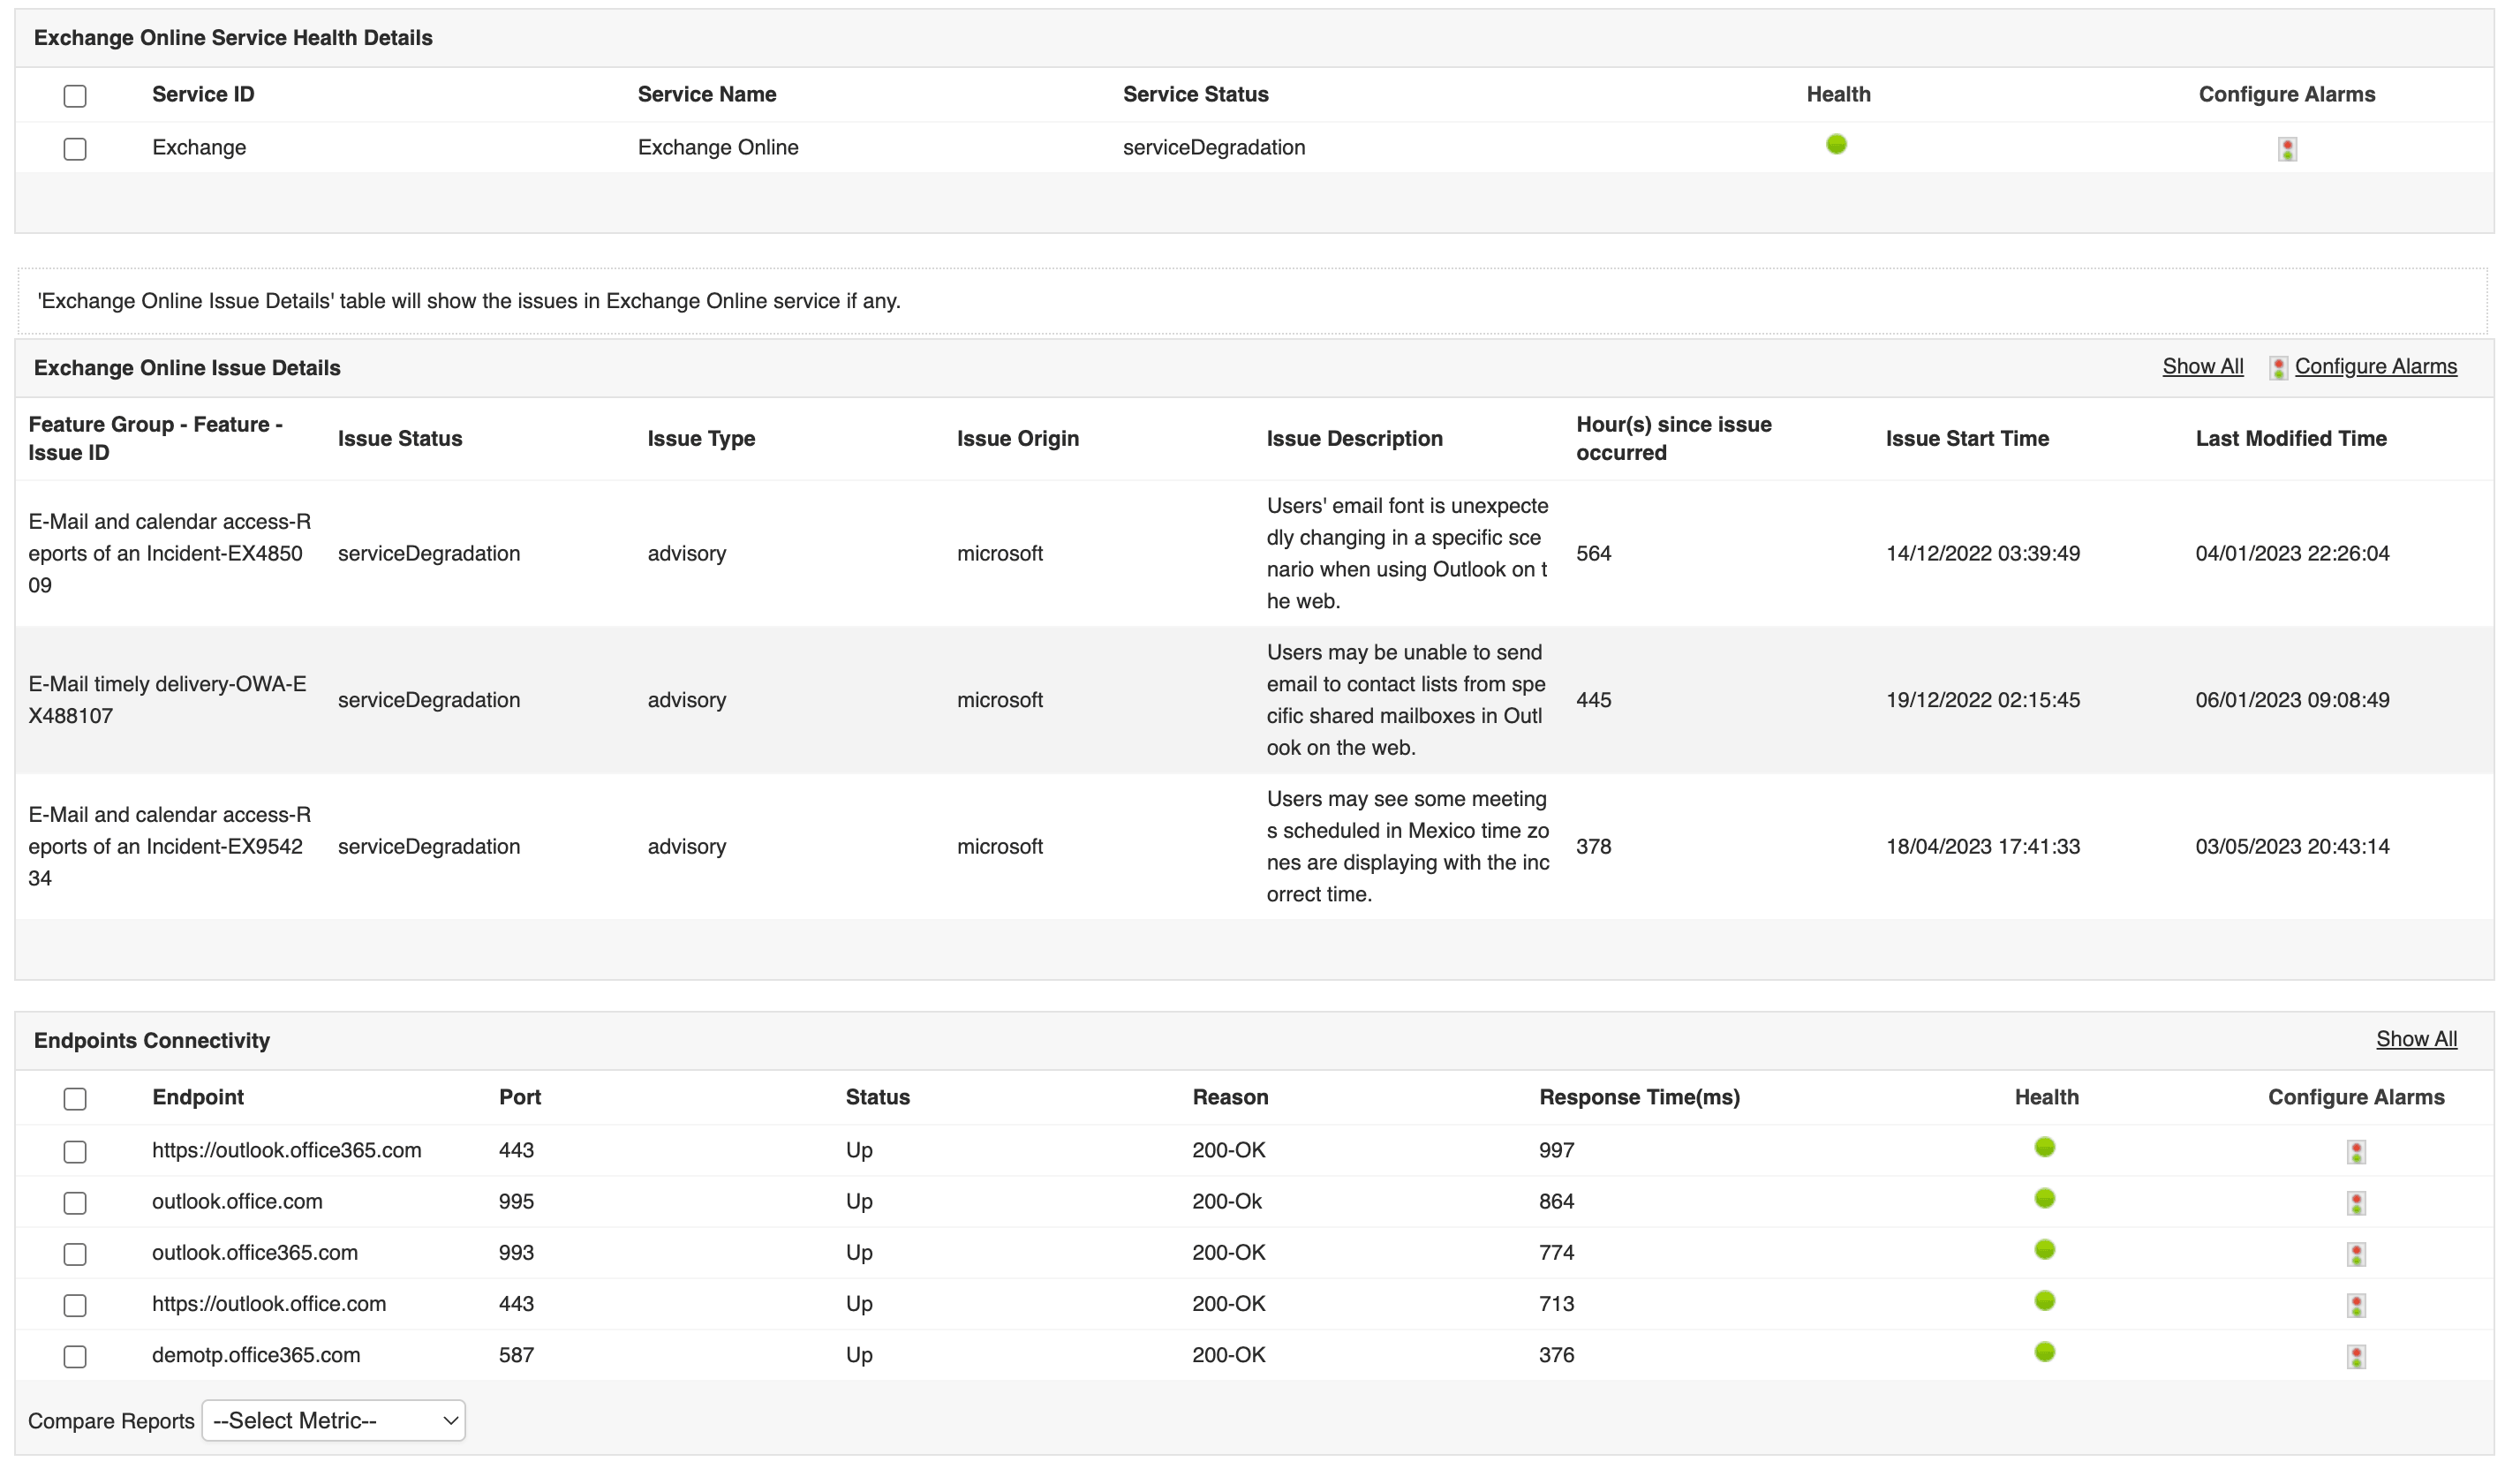The image size is (2520, 1469).
Task: Click the Service Name column header
Action: pyautogui.click(x=707, y=94)
